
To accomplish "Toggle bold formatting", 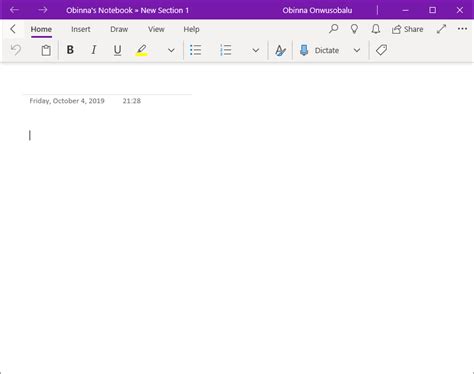I will click(70, 50).
